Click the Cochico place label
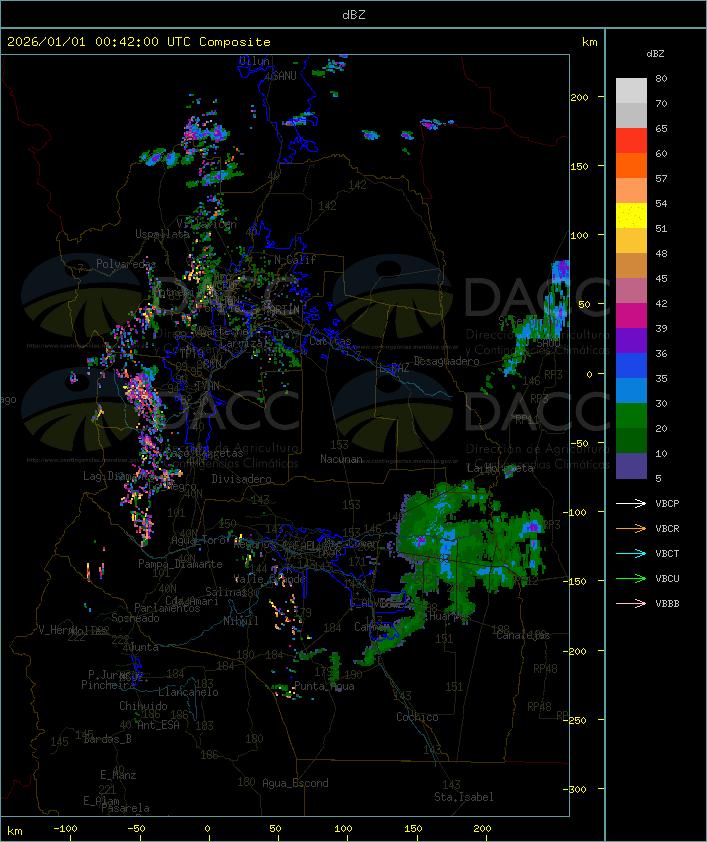Viewport: 707px width, 842px height. pyautogui.click(x=417, y=717)
